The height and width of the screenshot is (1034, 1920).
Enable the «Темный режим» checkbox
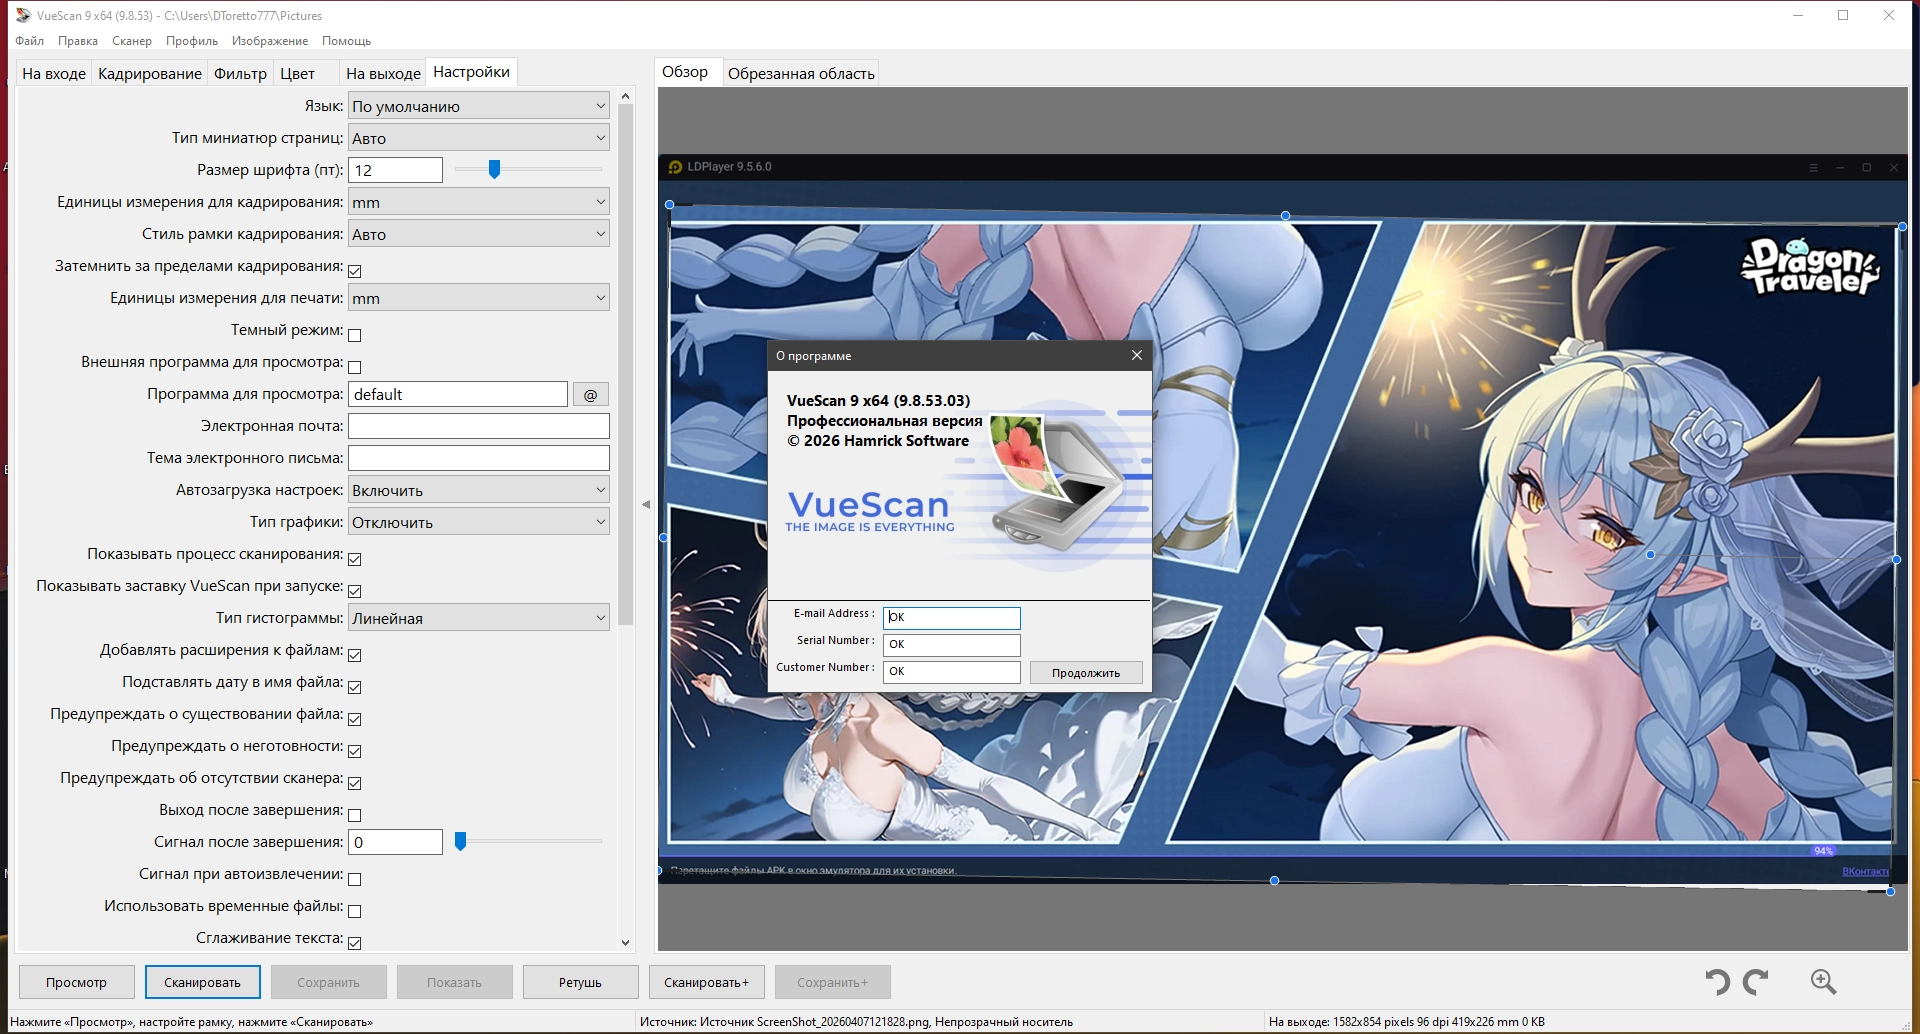(x=355, y=335)
